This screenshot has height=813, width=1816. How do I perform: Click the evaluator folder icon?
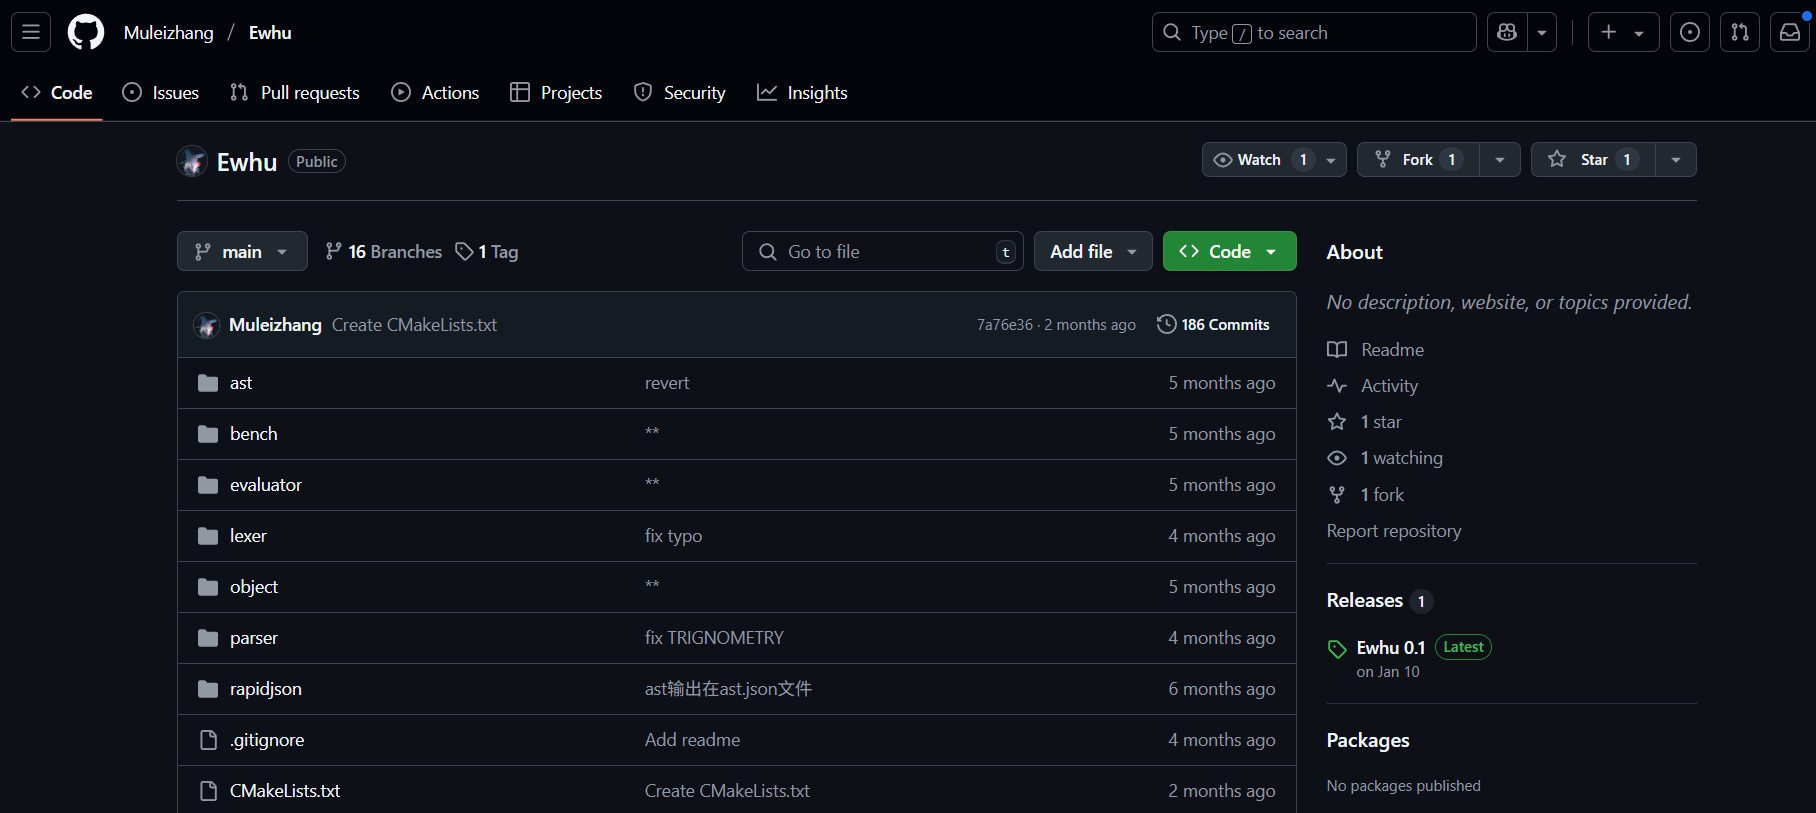208,485
